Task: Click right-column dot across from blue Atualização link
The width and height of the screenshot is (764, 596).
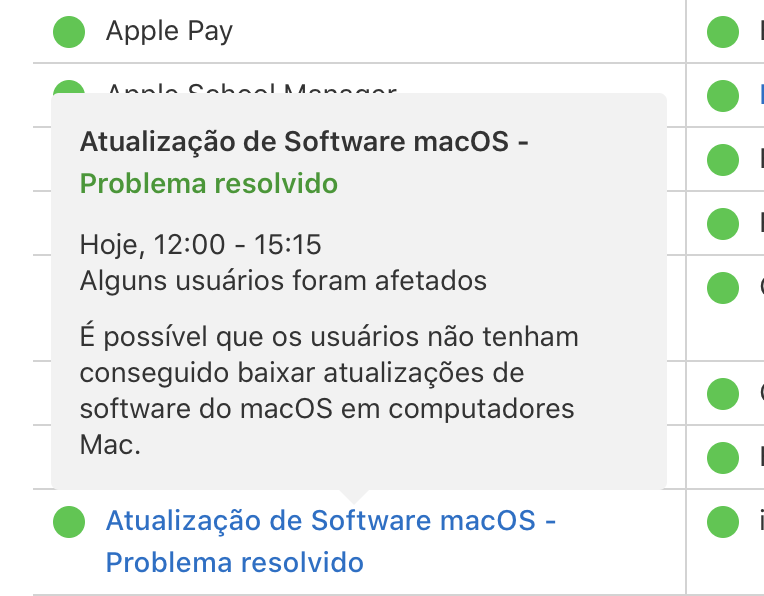Action: pyautogui.click(x=722, y=521)
